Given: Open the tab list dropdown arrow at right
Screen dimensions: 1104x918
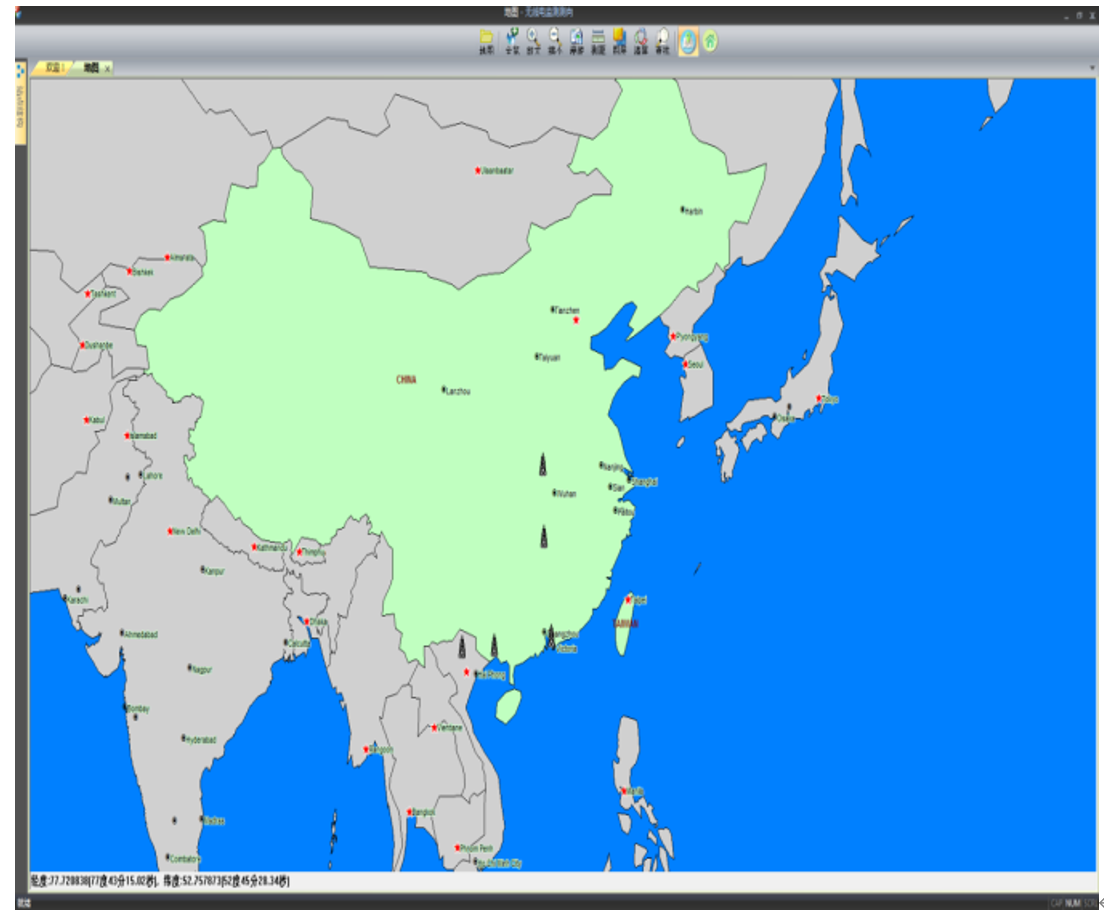Looking at the screenshot, I should click(1091, 68).
